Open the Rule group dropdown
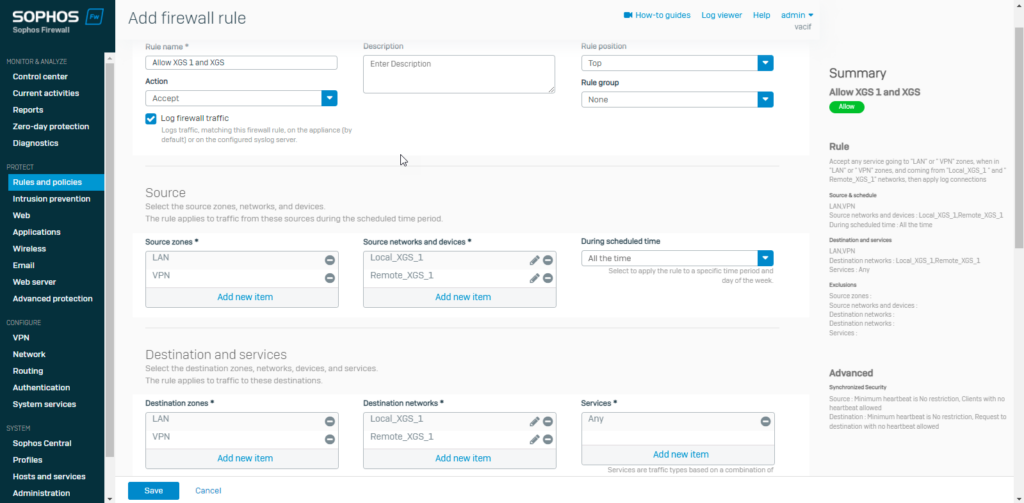Viewport: 1024px width, 503px height. tap(765, 100)
